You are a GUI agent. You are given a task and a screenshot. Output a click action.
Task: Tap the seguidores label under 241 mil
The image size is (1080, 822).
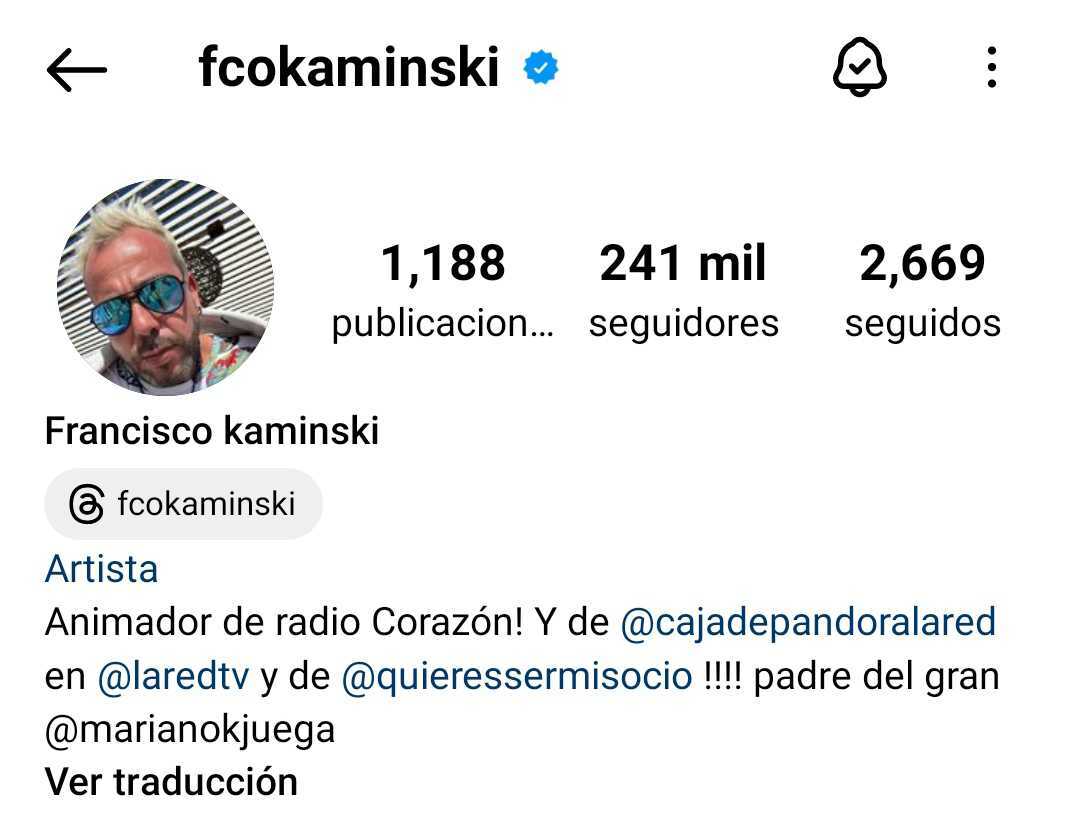point(683,323)
